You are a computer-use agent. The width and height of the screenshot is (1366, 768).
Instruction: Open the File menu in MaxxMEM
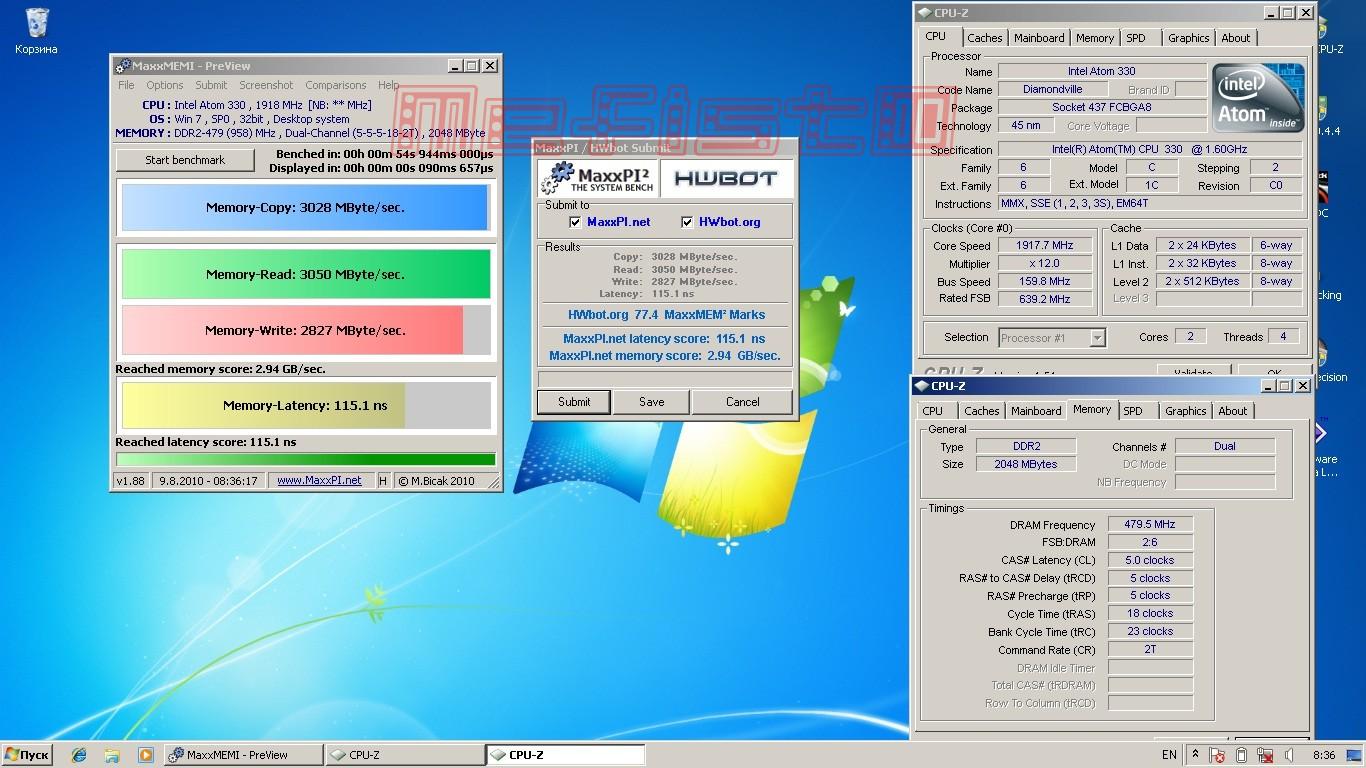click(x=126, y=85)
